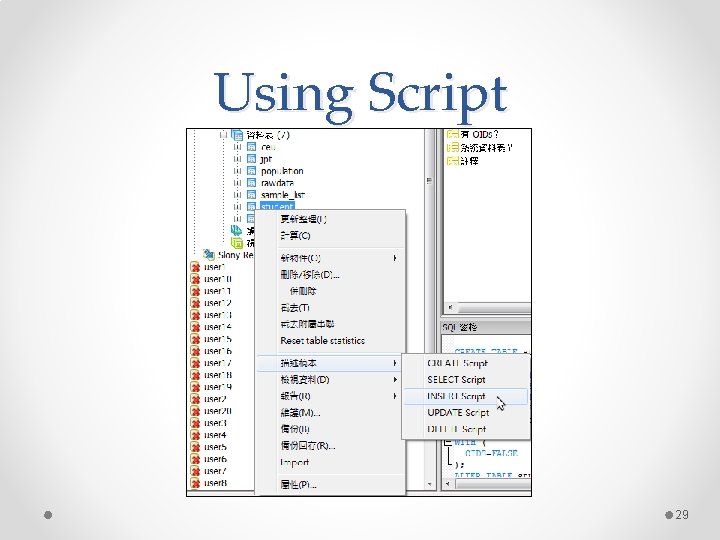Click the '註釋' property row icon
This screenshot has width=720, height=540.
pos(453,161)
